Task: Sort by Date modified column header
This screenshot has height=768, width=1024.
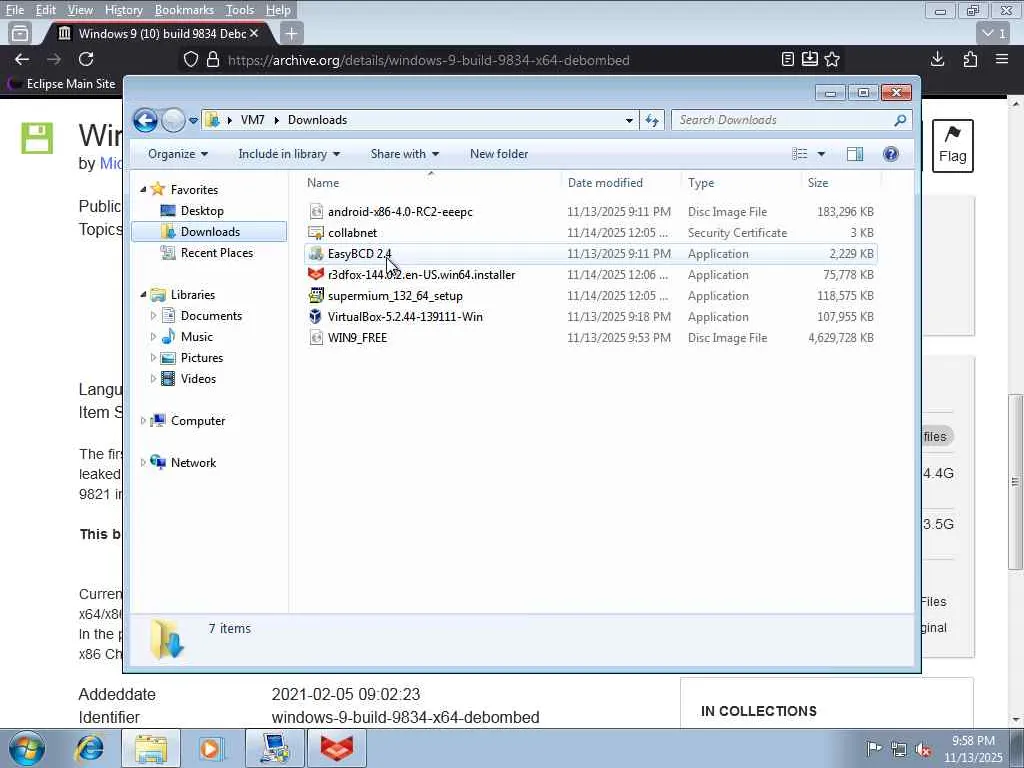Action: coord(621,183)
